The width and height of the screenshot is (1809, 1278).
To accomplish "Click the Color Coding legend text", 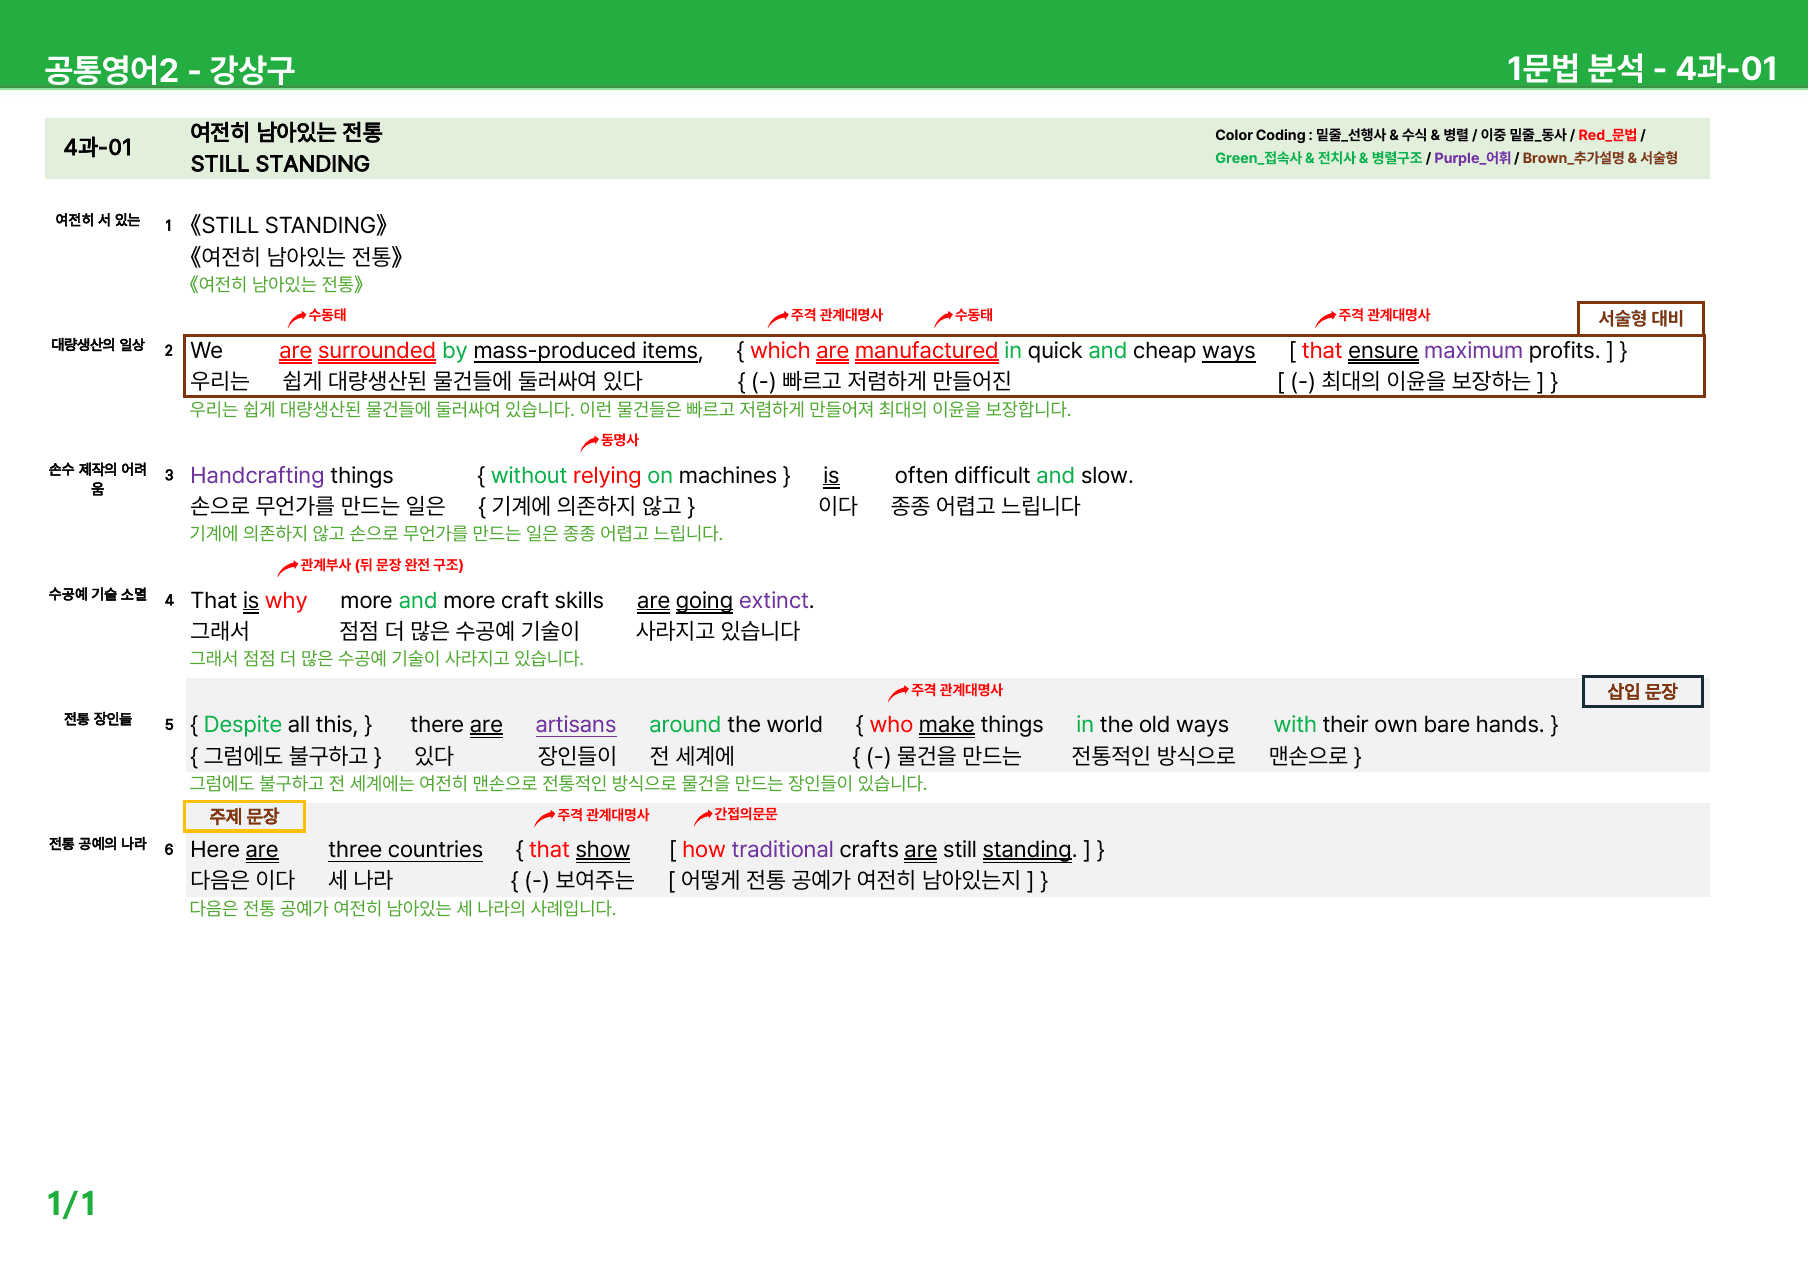I will point(1446,146).
